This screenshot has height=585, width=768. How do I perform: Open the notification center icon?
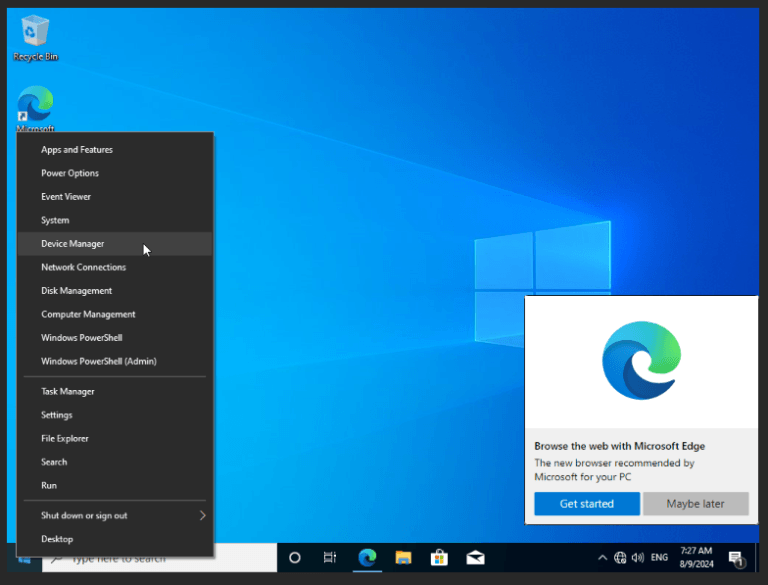pyautogui.click(x=736, y=557)
